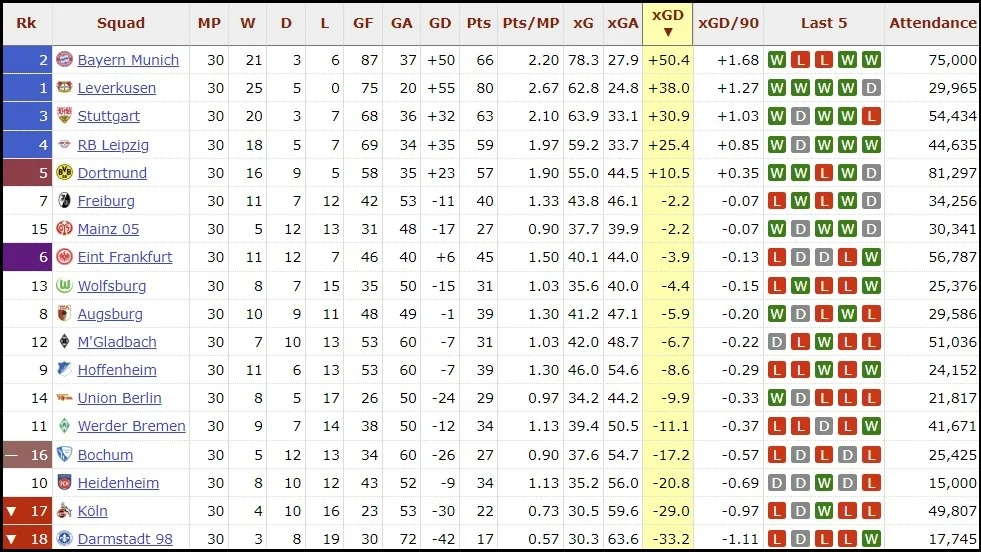Open the Eint Frankfurt team link

(x=125, y=257)
